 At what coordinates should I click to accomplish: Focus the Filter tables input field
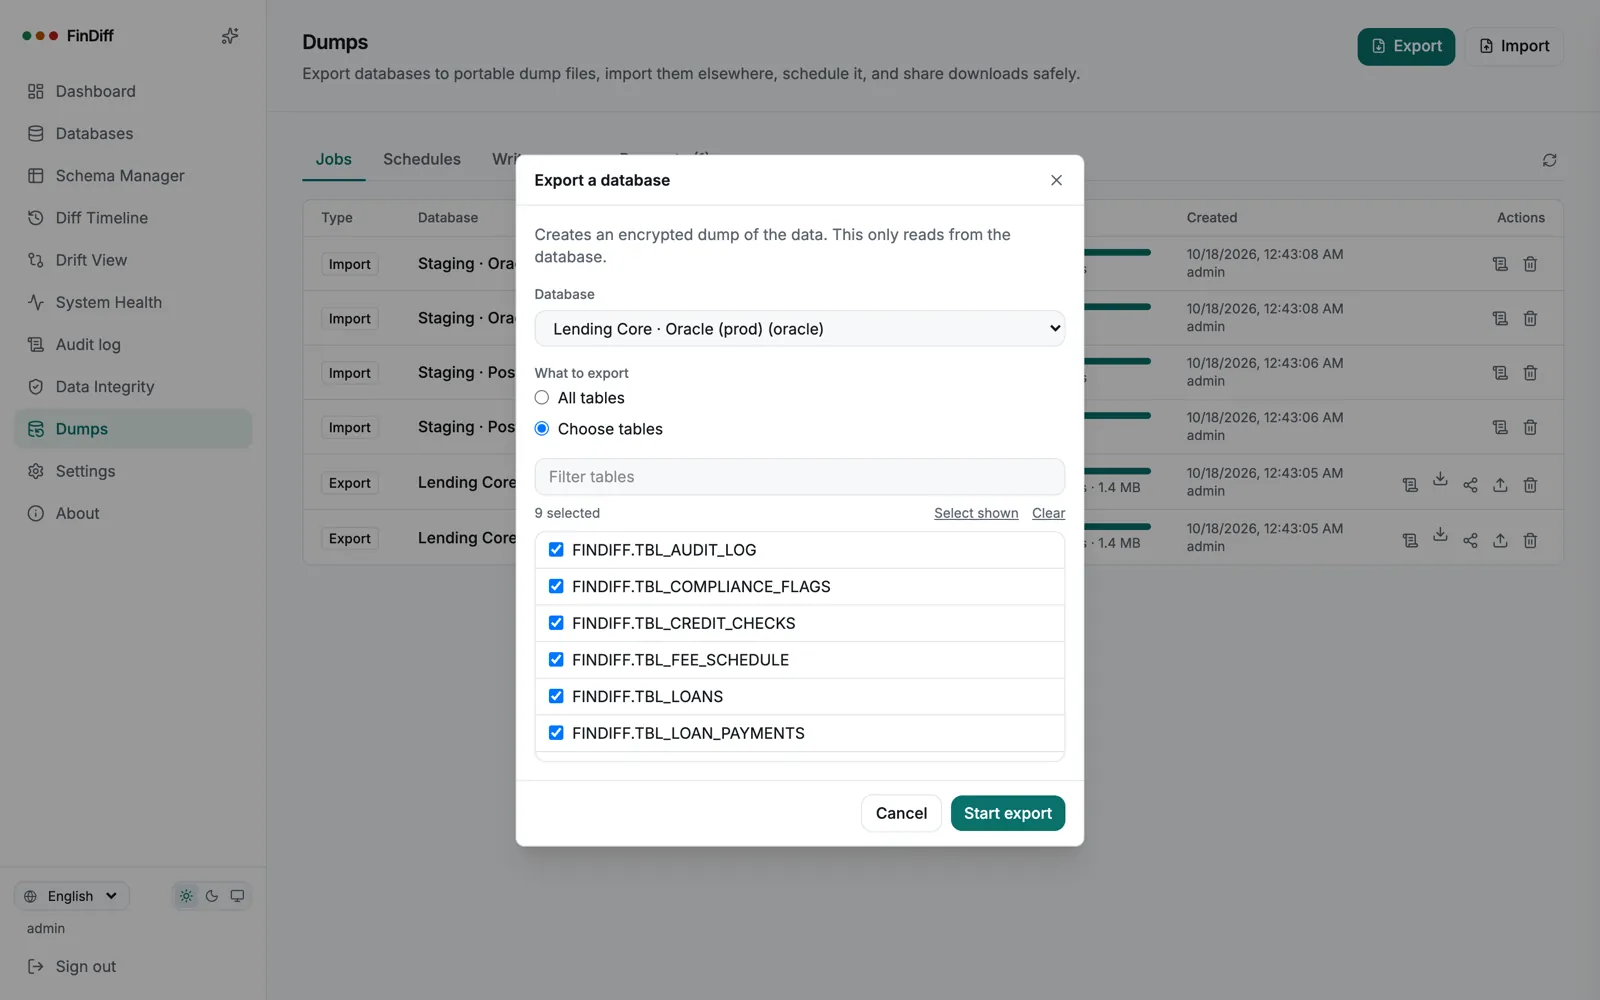(800, 477)
